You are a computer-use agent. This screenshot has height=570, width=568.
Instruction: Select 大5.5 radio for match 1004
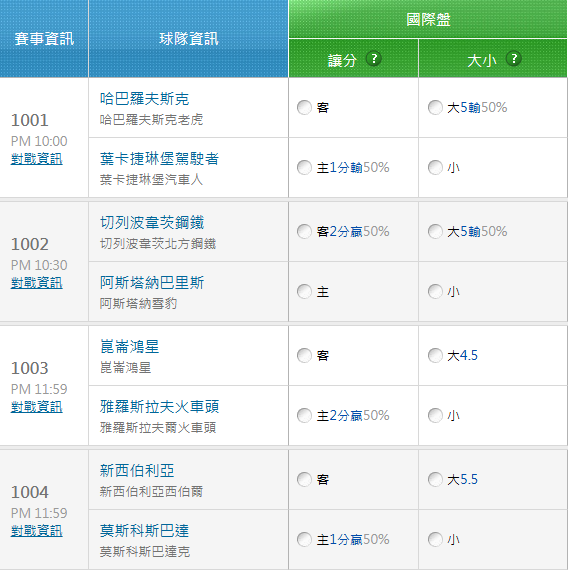pyautogui.click(x=435, y=479)
